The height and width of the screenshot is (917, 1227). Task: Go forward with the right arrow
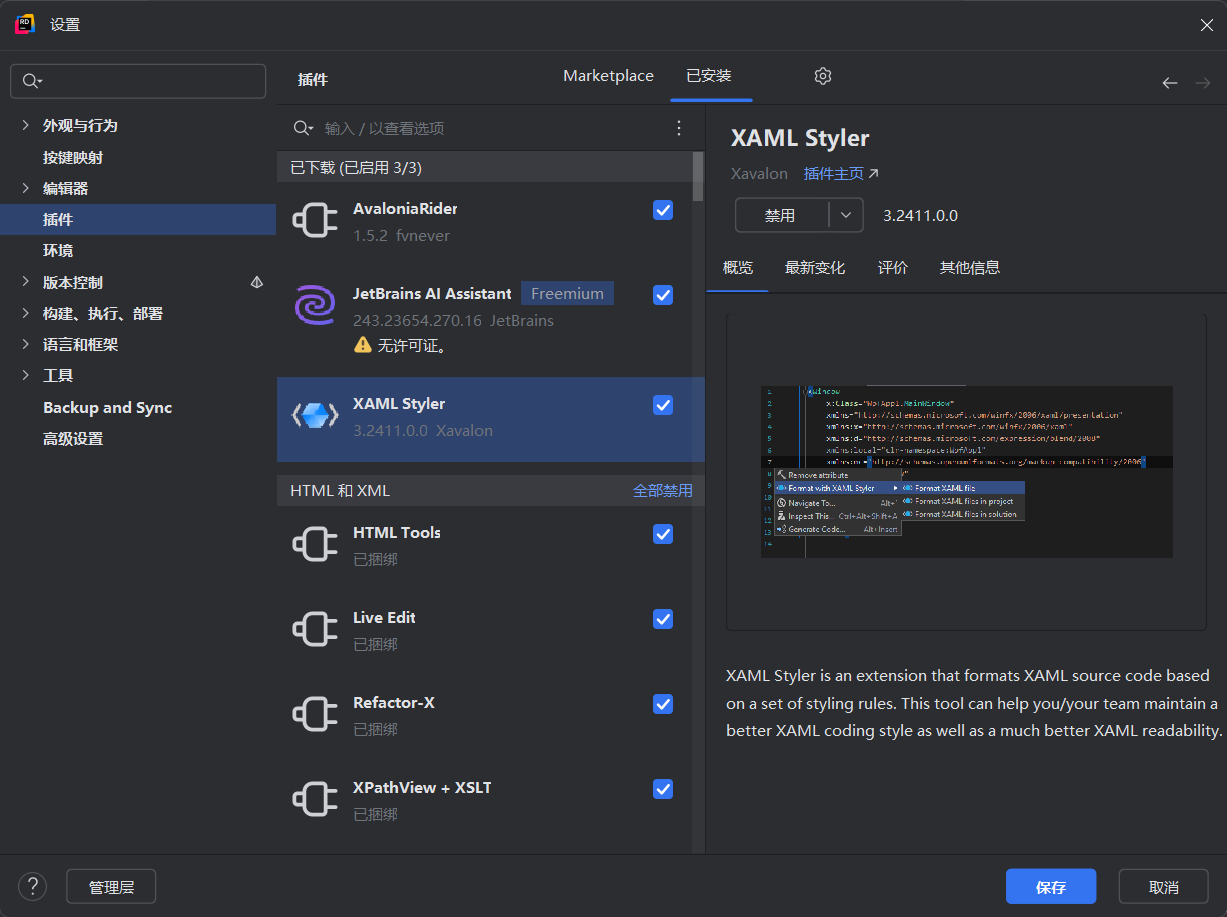click(1203, 83)
